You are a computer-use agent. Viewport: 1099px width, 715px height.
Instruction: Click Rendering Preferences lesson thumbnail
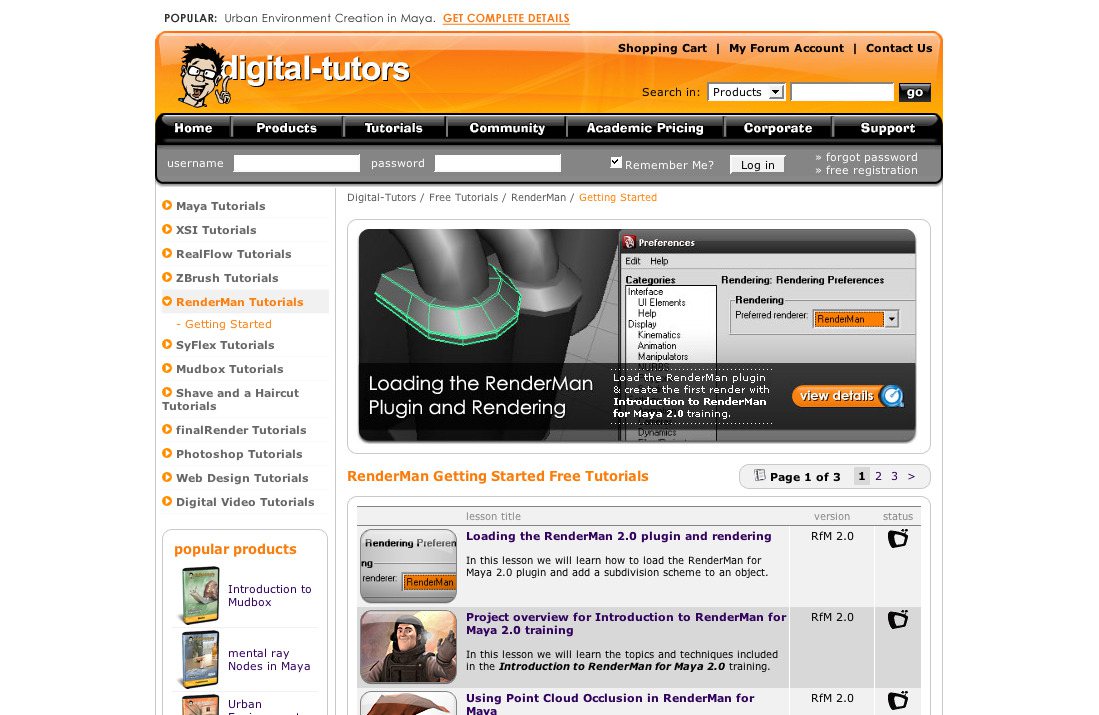click(409, 566)
